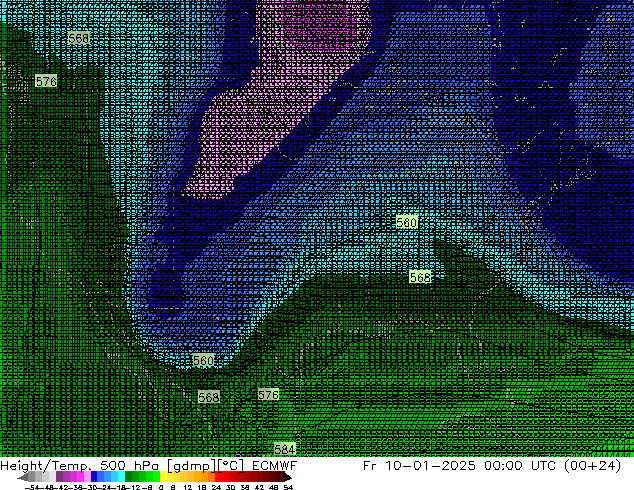Pick the dark purple legend swatch above -42
The width and height of the screenshot is (634, 490).
click(x=59, y=477)
